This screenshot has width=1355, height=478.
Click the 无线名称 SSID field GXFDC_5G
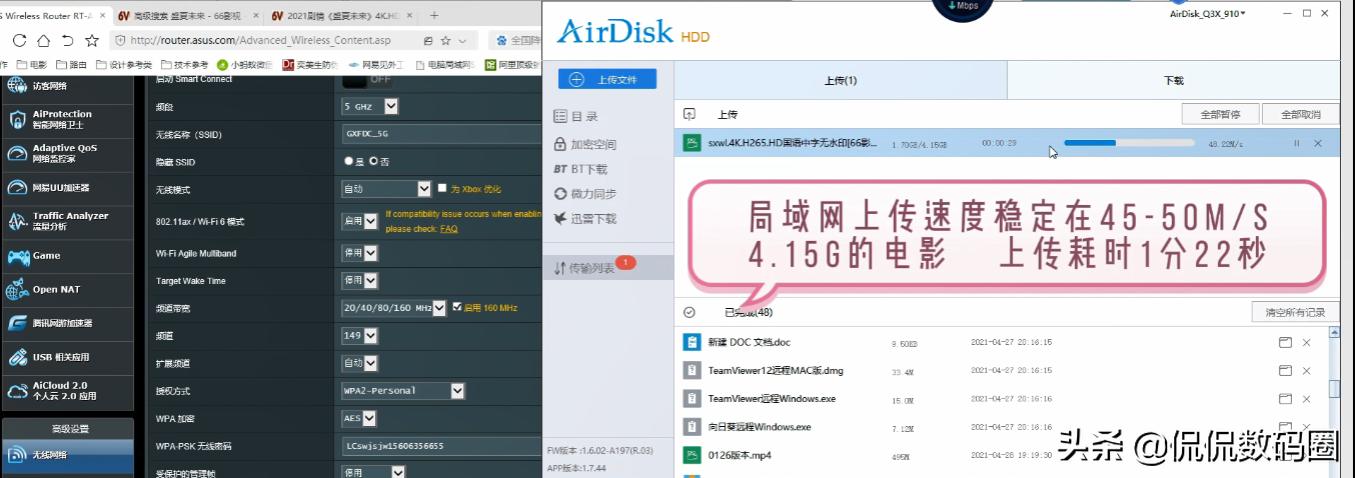[x=441, y=133]
